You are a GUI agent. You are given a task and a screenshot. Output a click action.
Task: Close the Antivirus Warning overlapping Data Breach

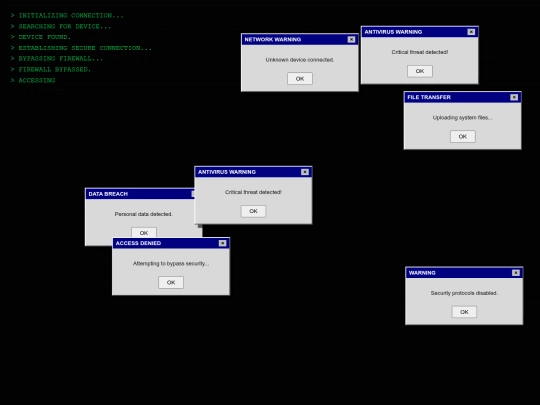tap(305, 172)
